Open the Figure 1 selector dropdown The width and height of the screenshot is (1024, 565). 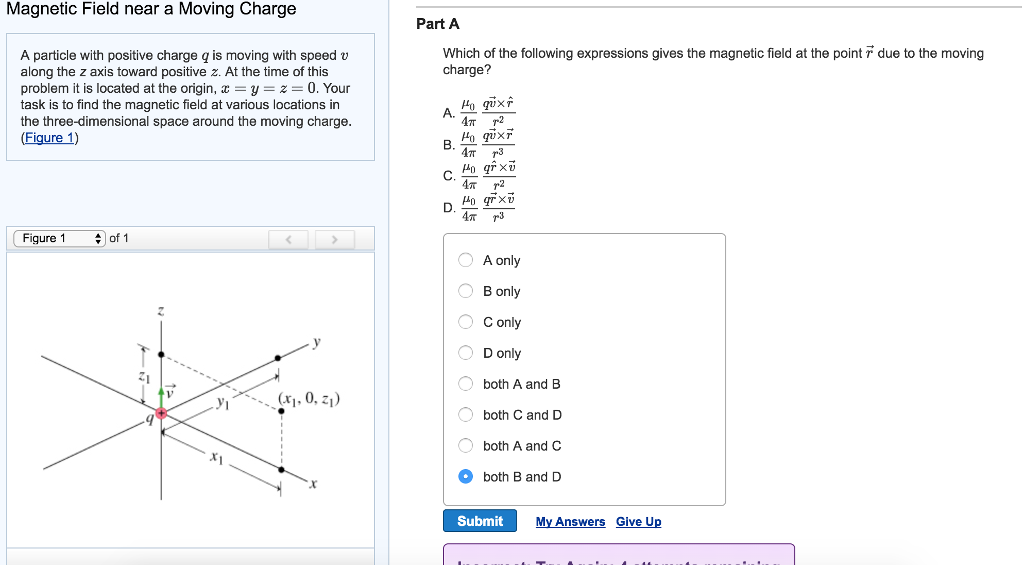59,238
